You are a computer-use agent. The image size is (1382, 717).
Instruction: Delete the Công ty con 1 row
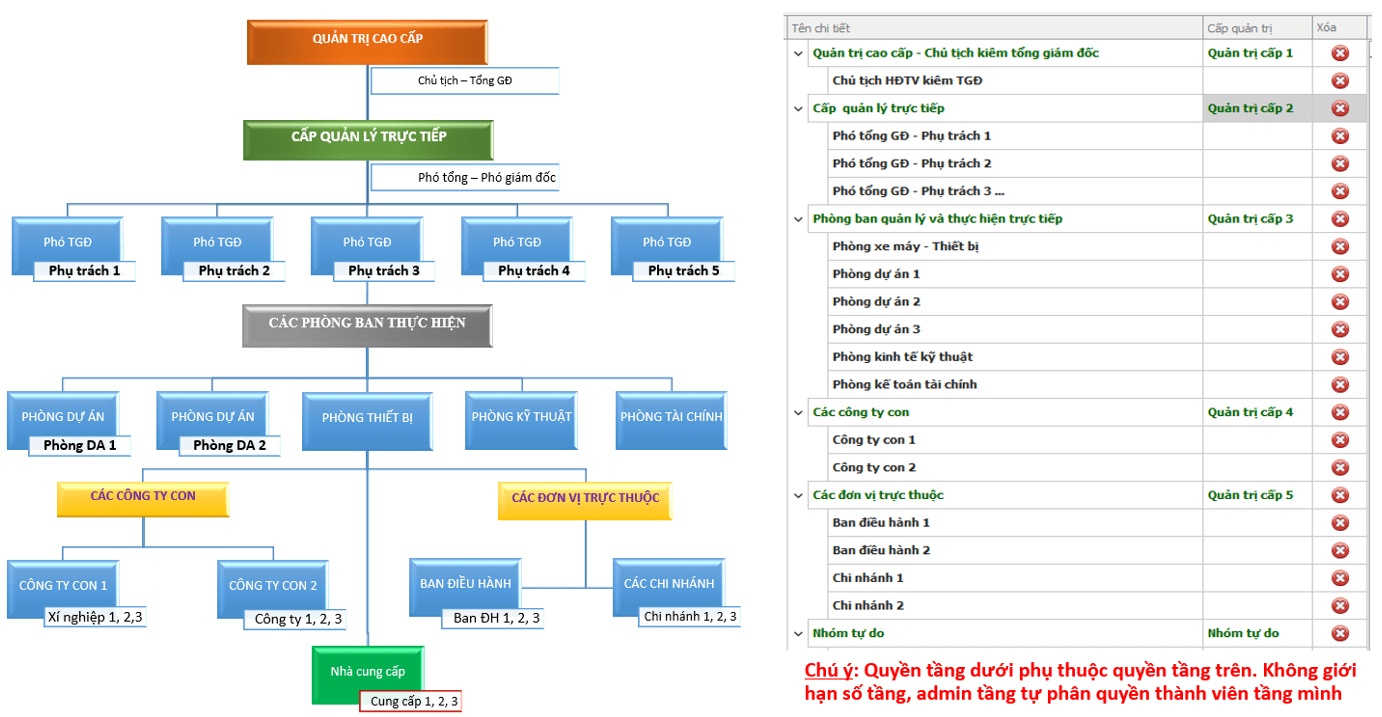[1340, 440]
